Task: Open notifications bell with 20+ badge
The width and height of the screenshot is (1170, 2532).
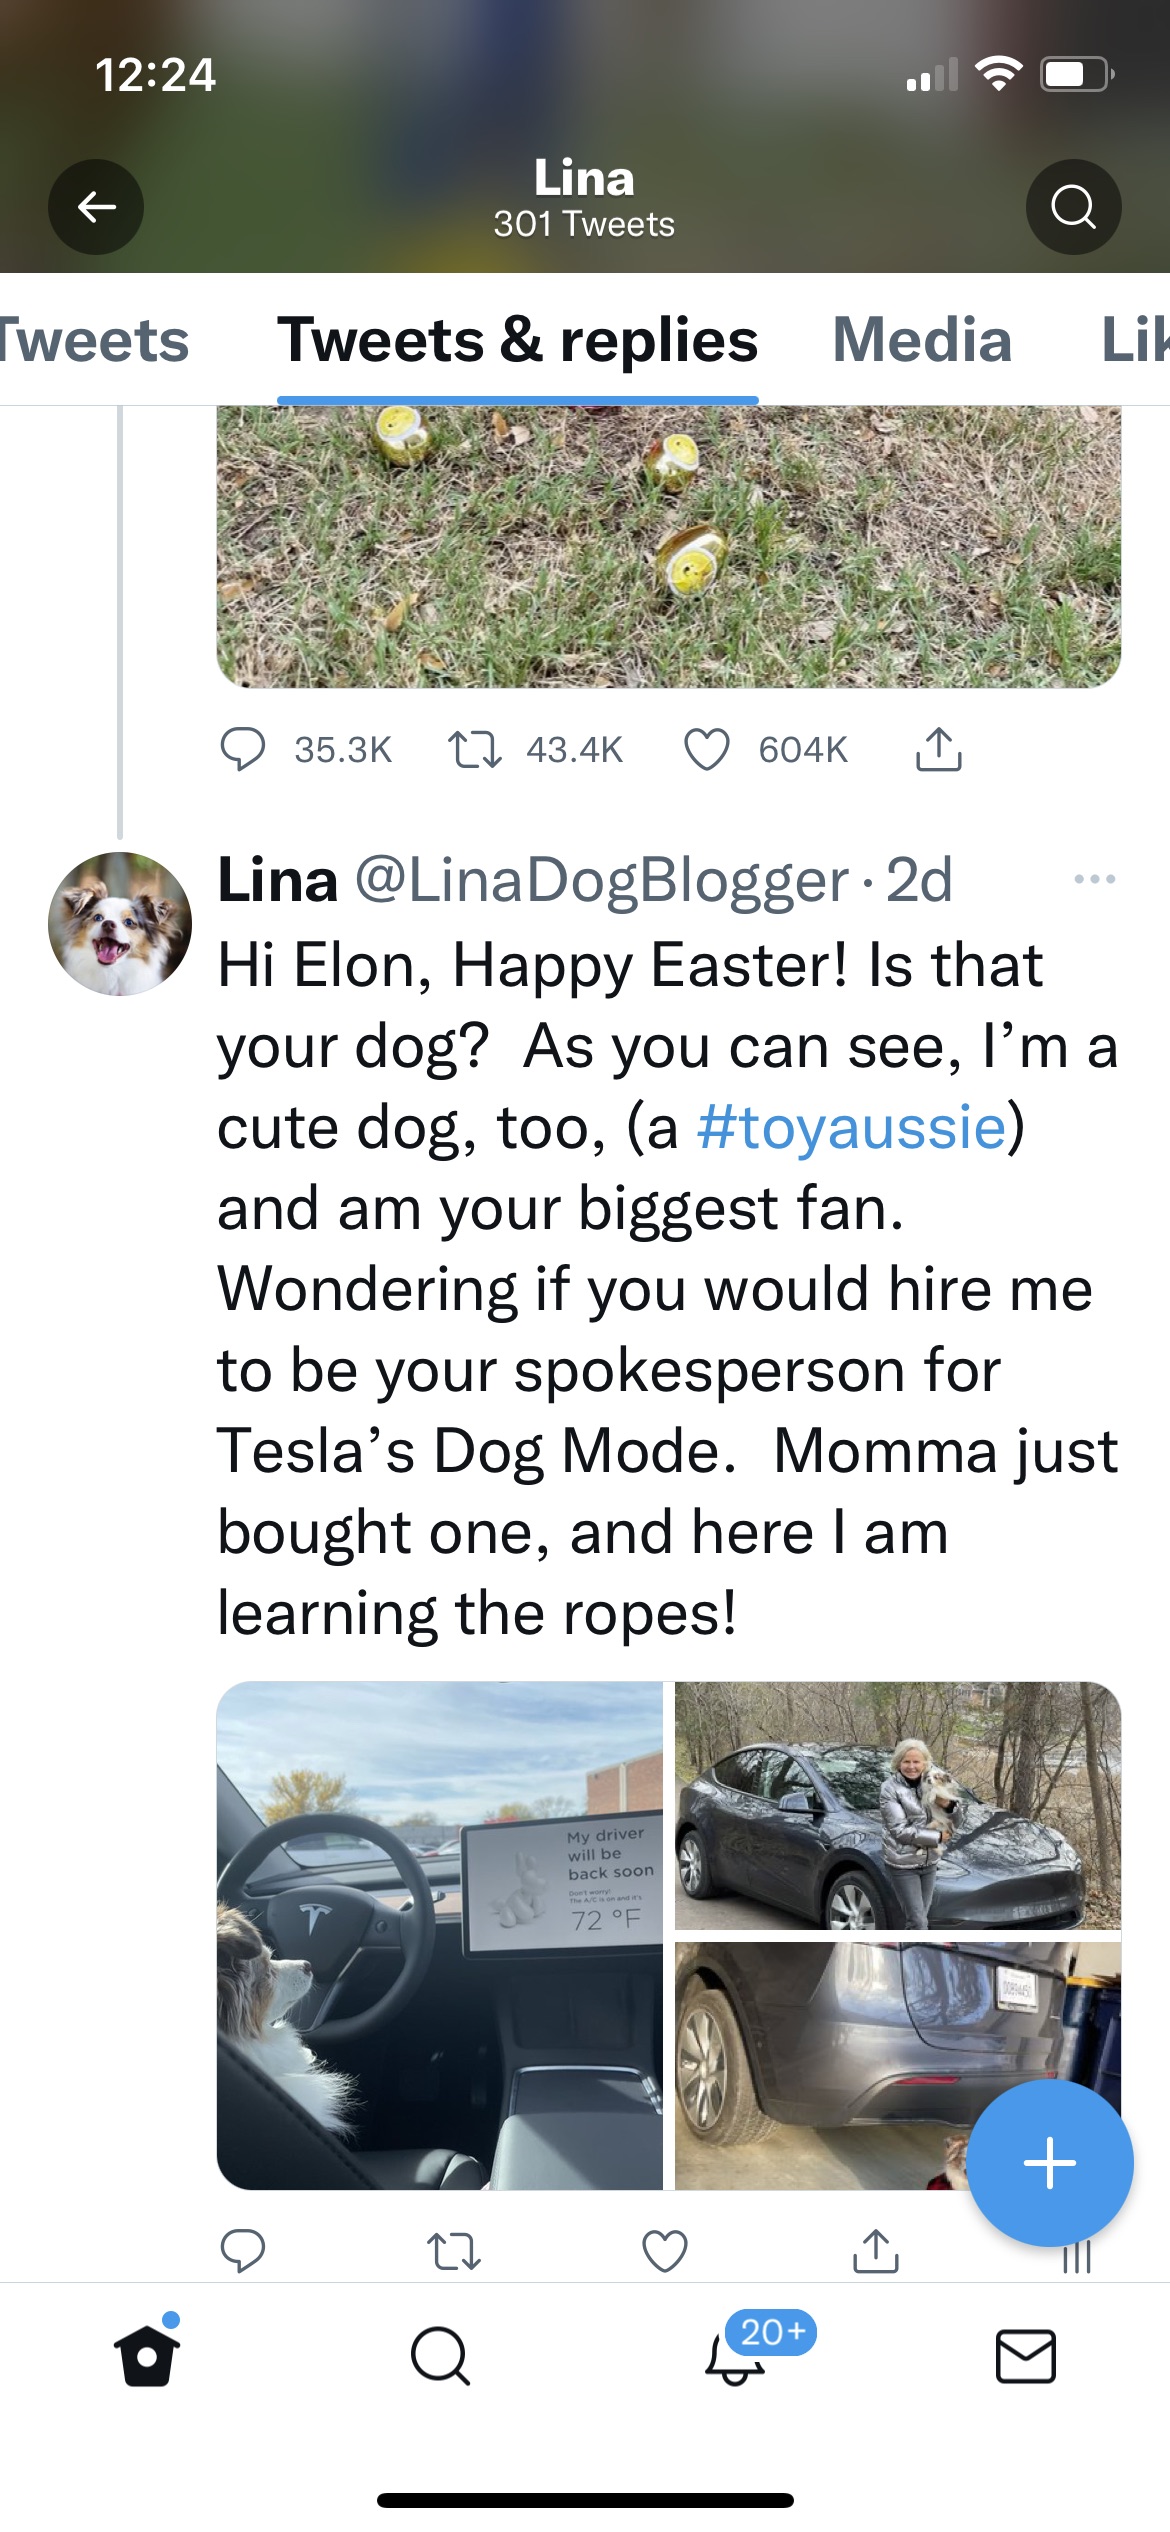Action: click(x=736, y=2356)
